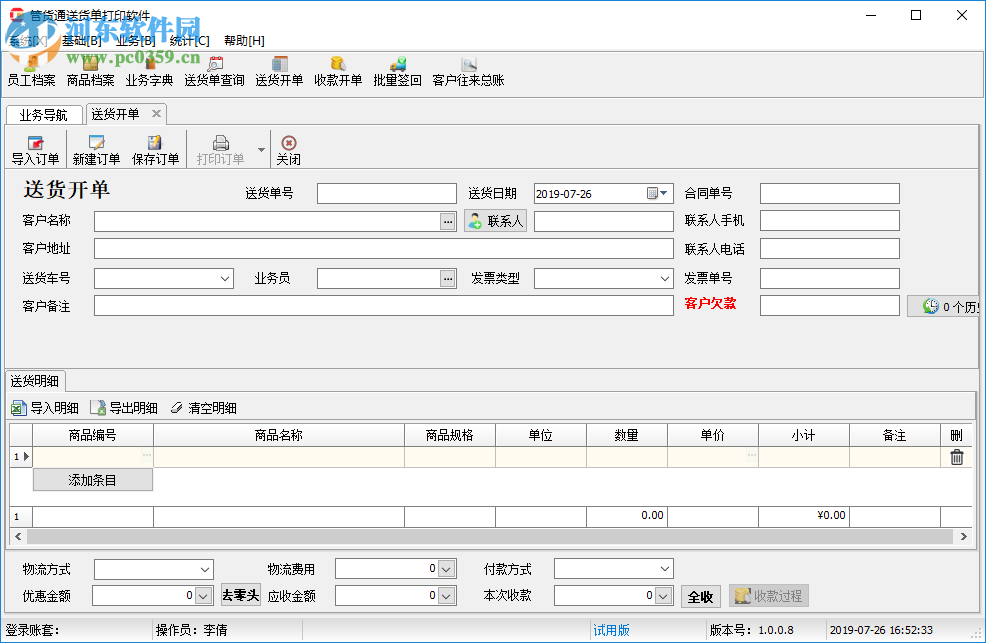Click the 合同单号 input field
The image size is (986, 643).
829,194
